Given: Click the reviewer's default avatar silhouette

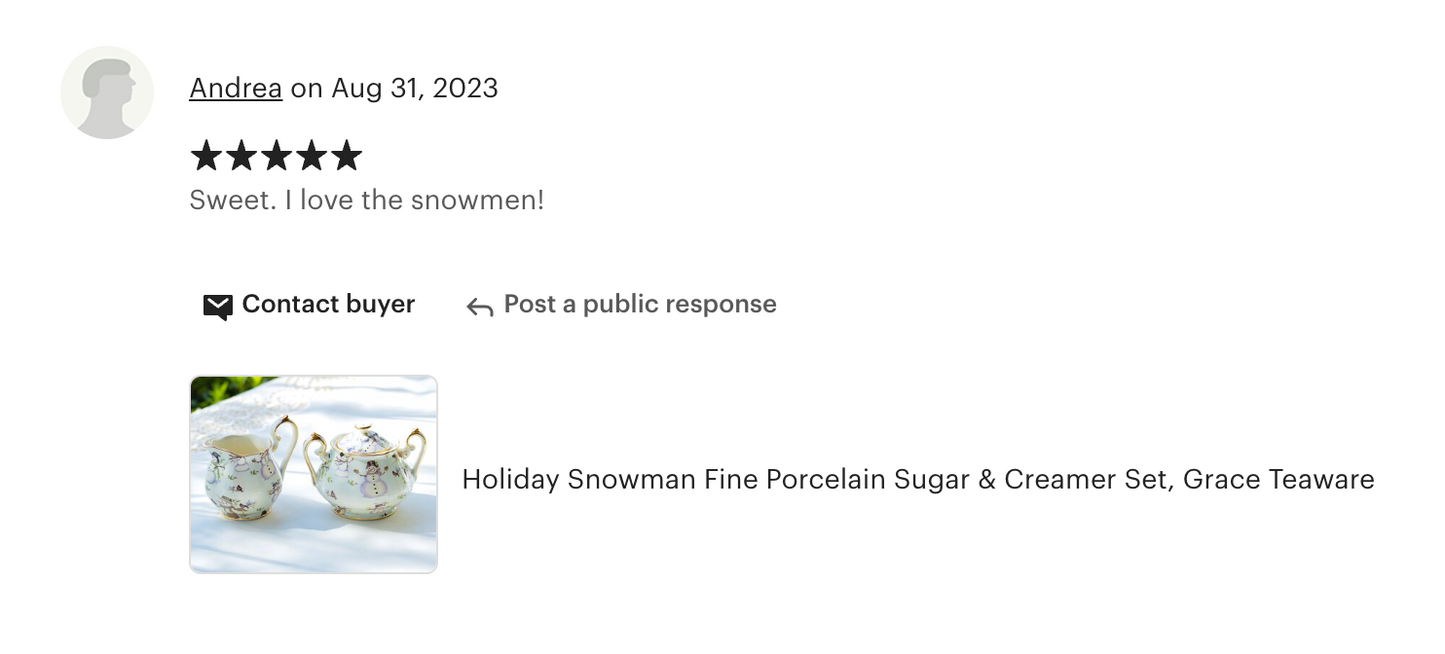Looking at the screenshot, I should click(x=107, y=92).
